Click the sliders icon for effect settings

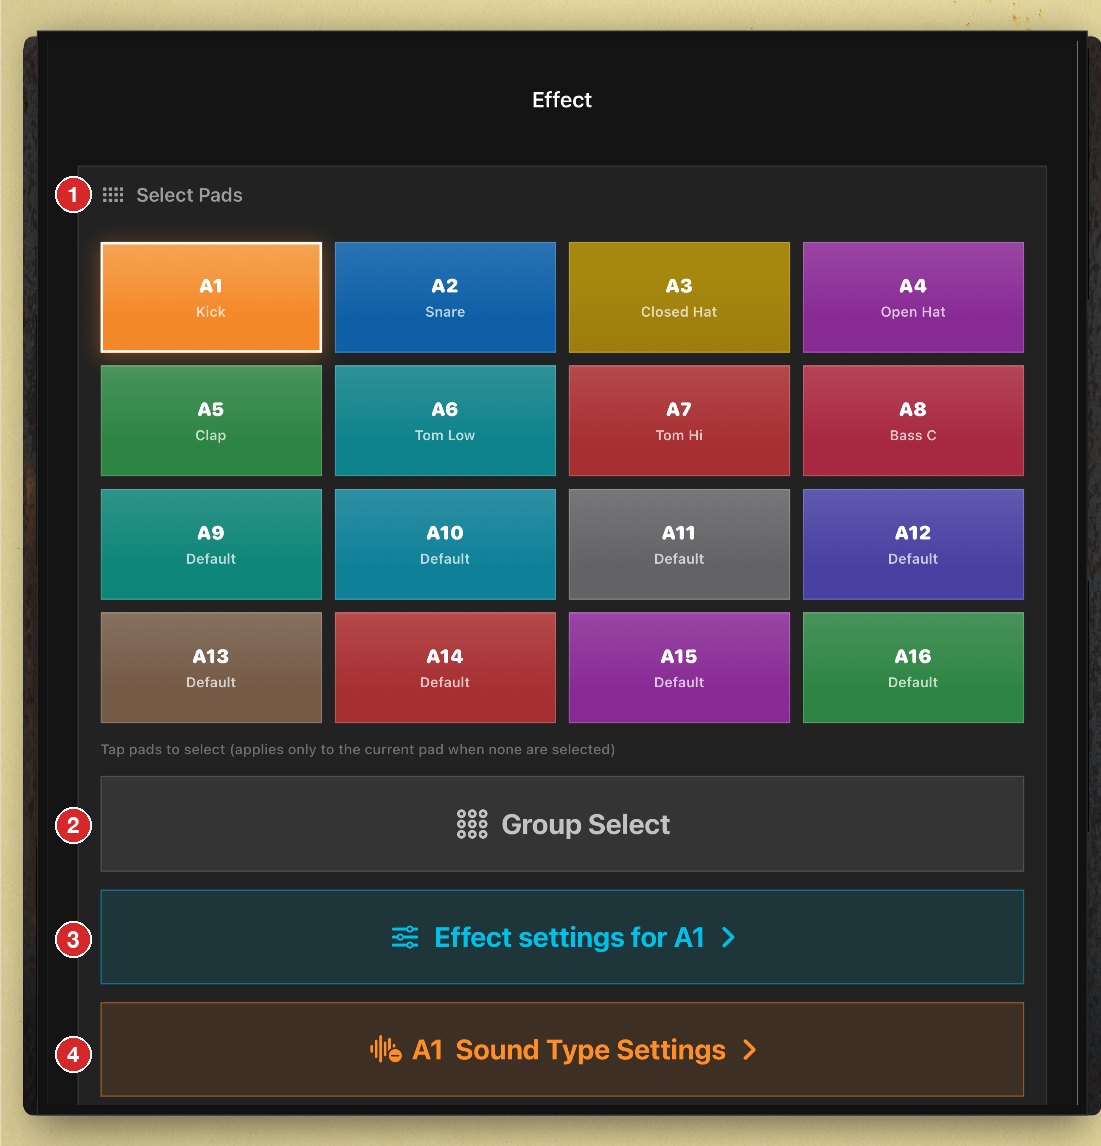pos(405,937)
